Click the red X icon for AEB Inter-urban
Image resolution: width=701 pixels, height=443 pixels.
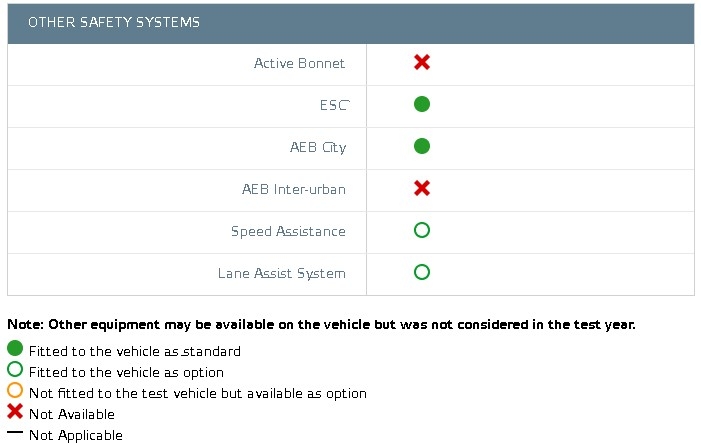(422, 188)
